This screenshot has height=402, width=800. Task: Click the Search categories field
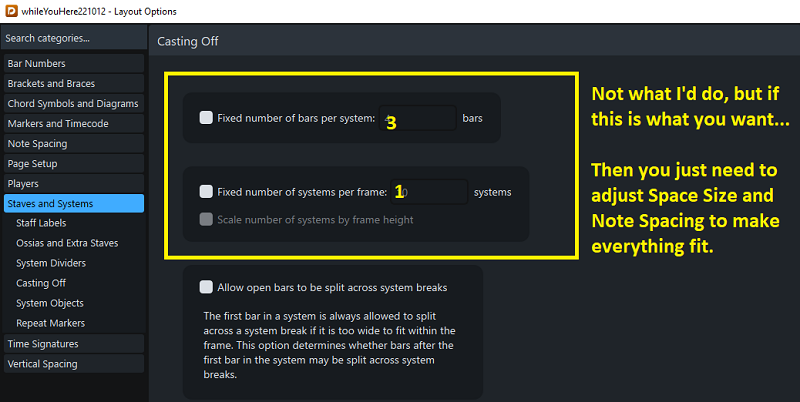click(x=72, y=39)
